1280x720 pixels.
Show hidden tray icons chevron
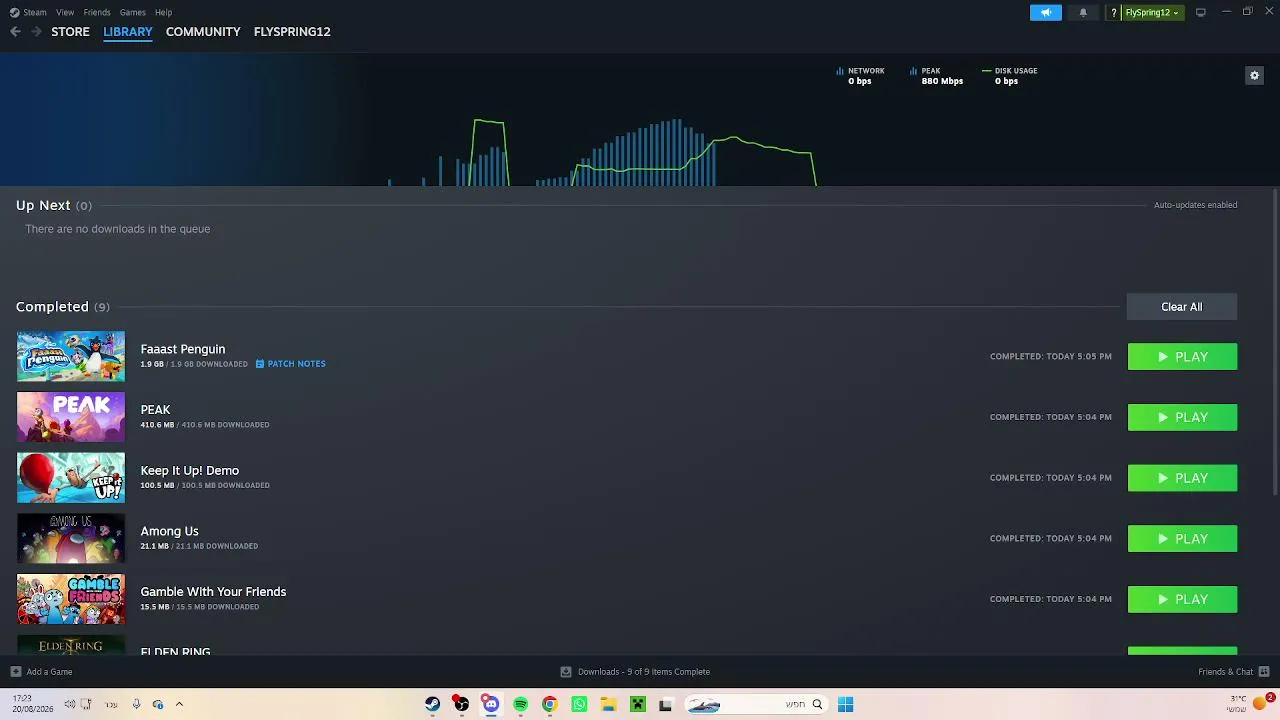click(179, 704)
